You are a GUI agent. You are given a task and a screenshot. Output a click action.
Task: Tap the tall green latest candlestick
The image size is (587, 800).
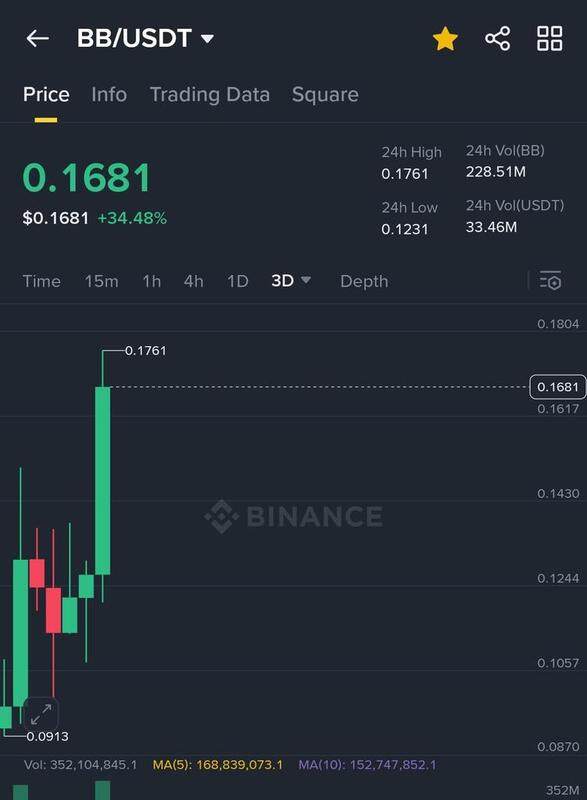(x=103, y=481)
